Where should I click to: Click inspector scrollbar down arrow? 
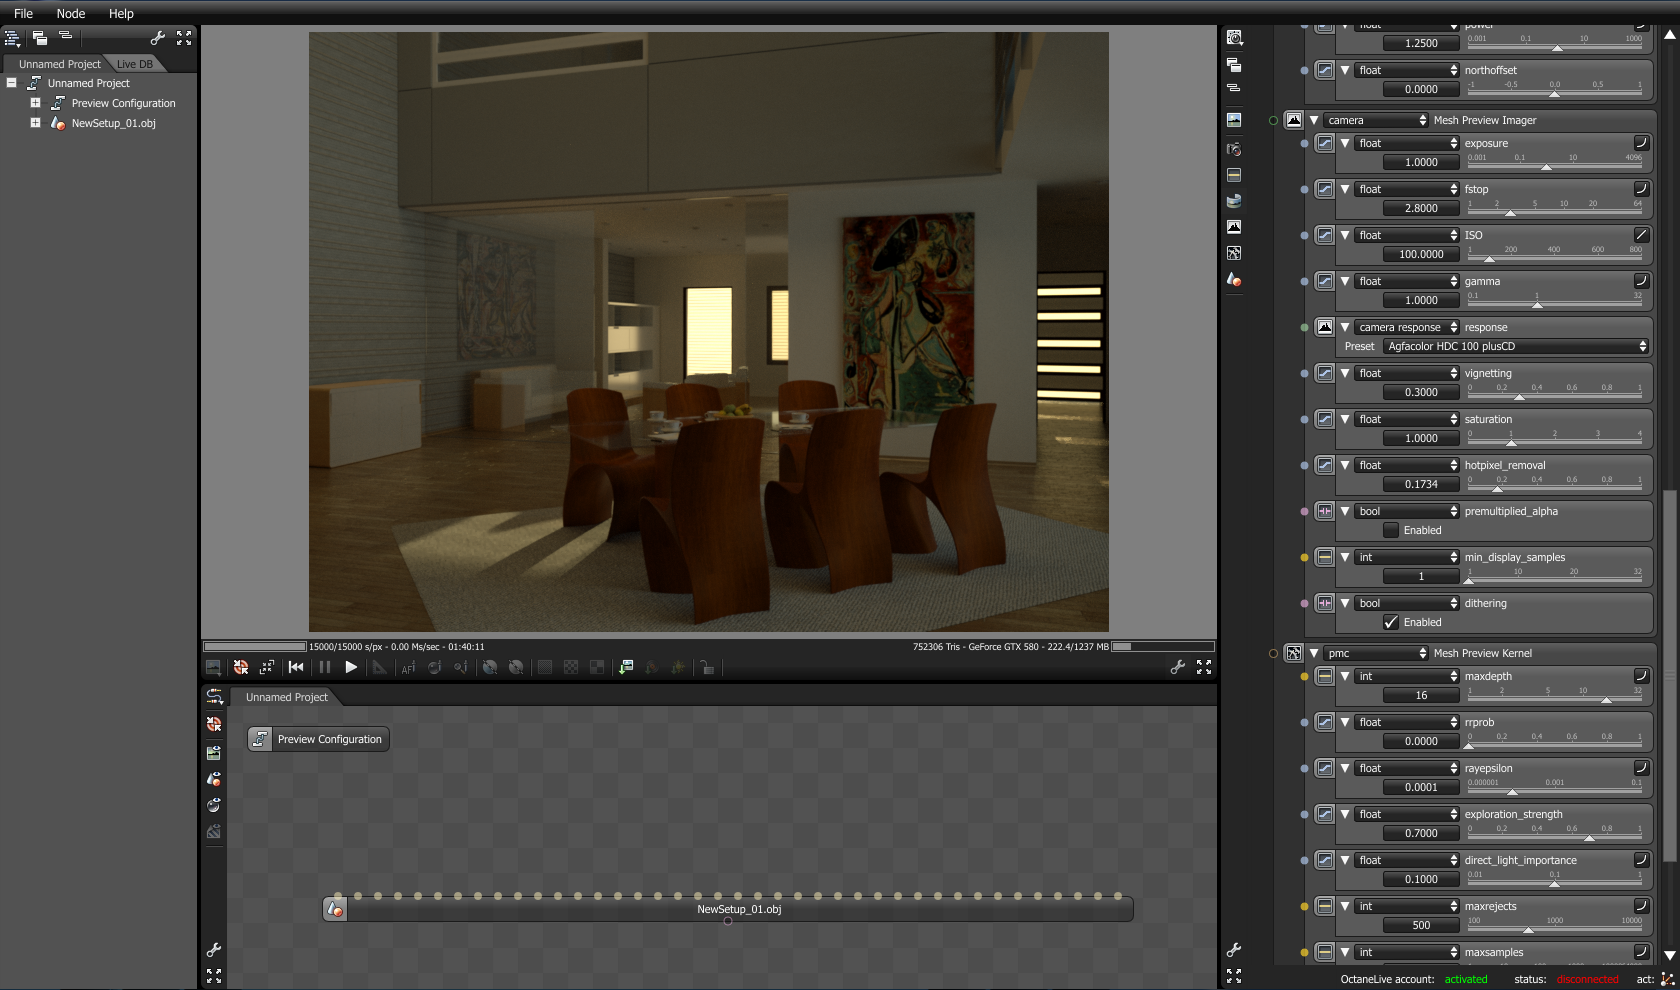point(1669,956)
